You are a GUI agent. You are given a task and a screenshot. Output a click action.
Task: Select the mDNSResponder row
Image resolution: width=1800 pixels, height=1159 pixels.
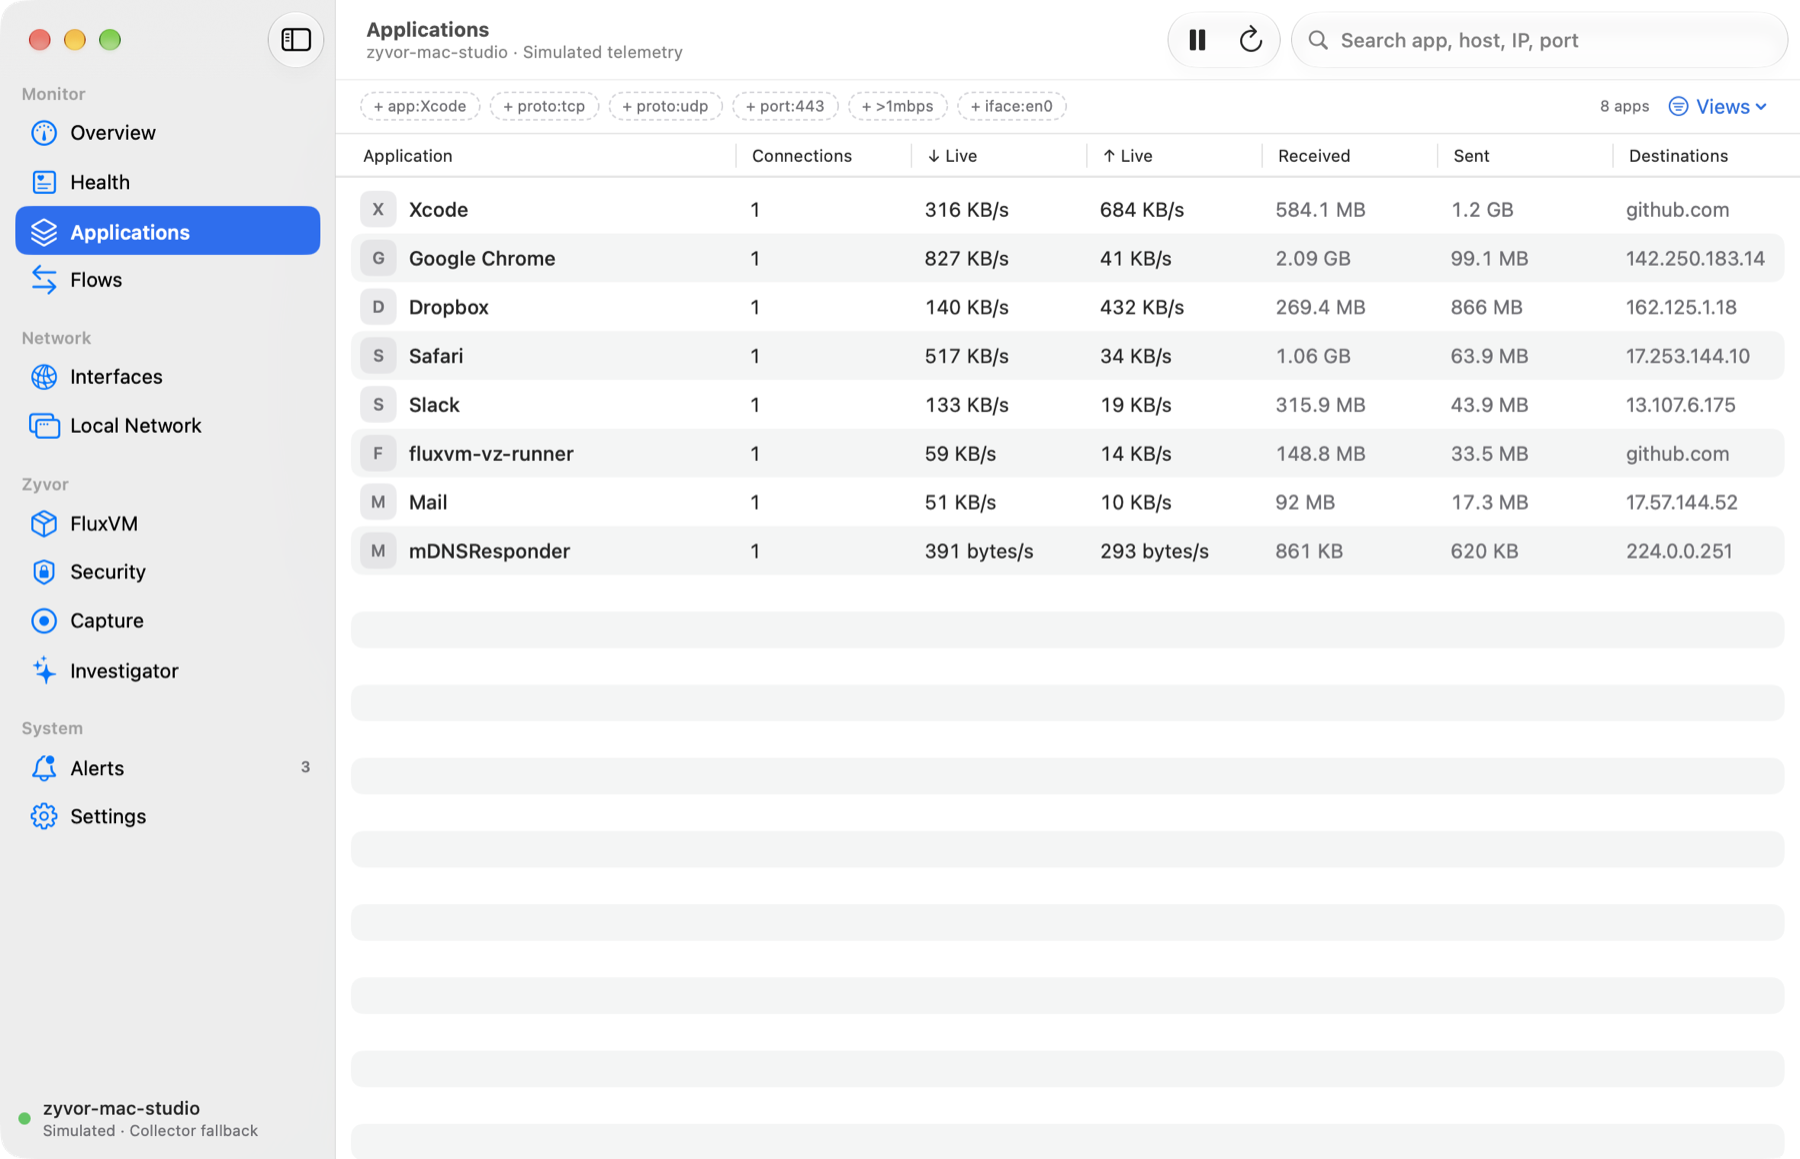point(1067,551)
